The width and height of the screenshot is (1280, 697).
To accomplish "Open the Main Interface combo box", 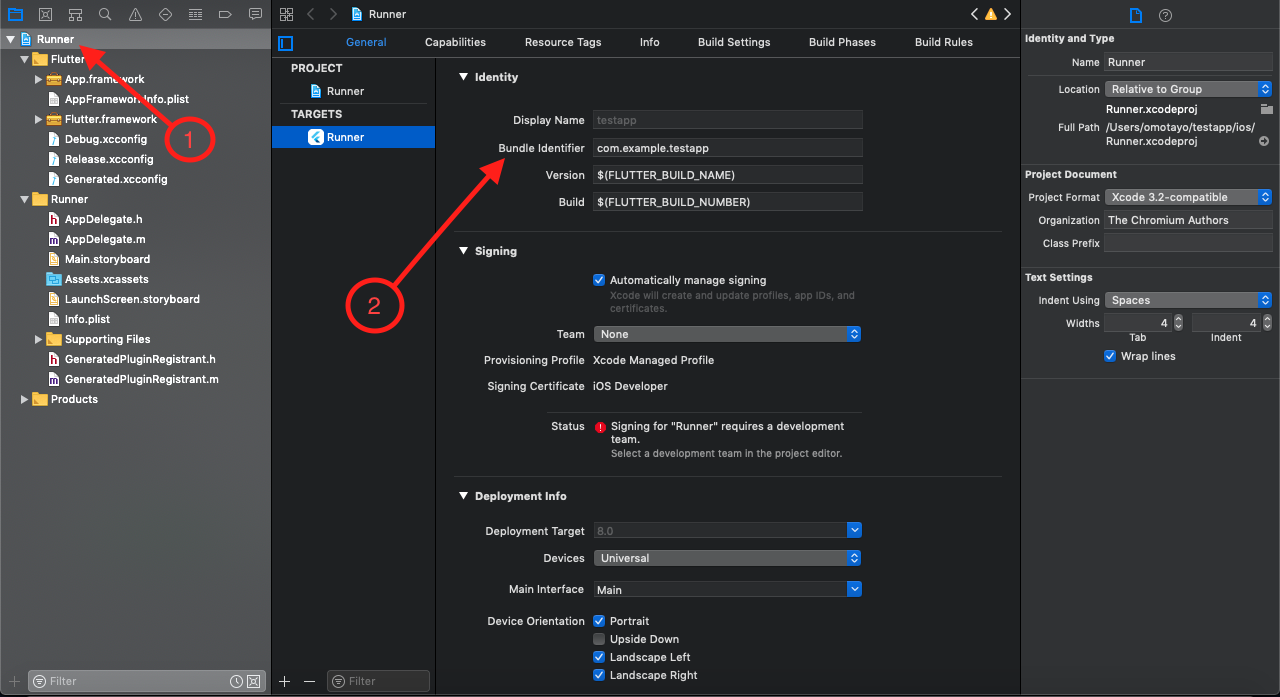I will coord(728,590).
